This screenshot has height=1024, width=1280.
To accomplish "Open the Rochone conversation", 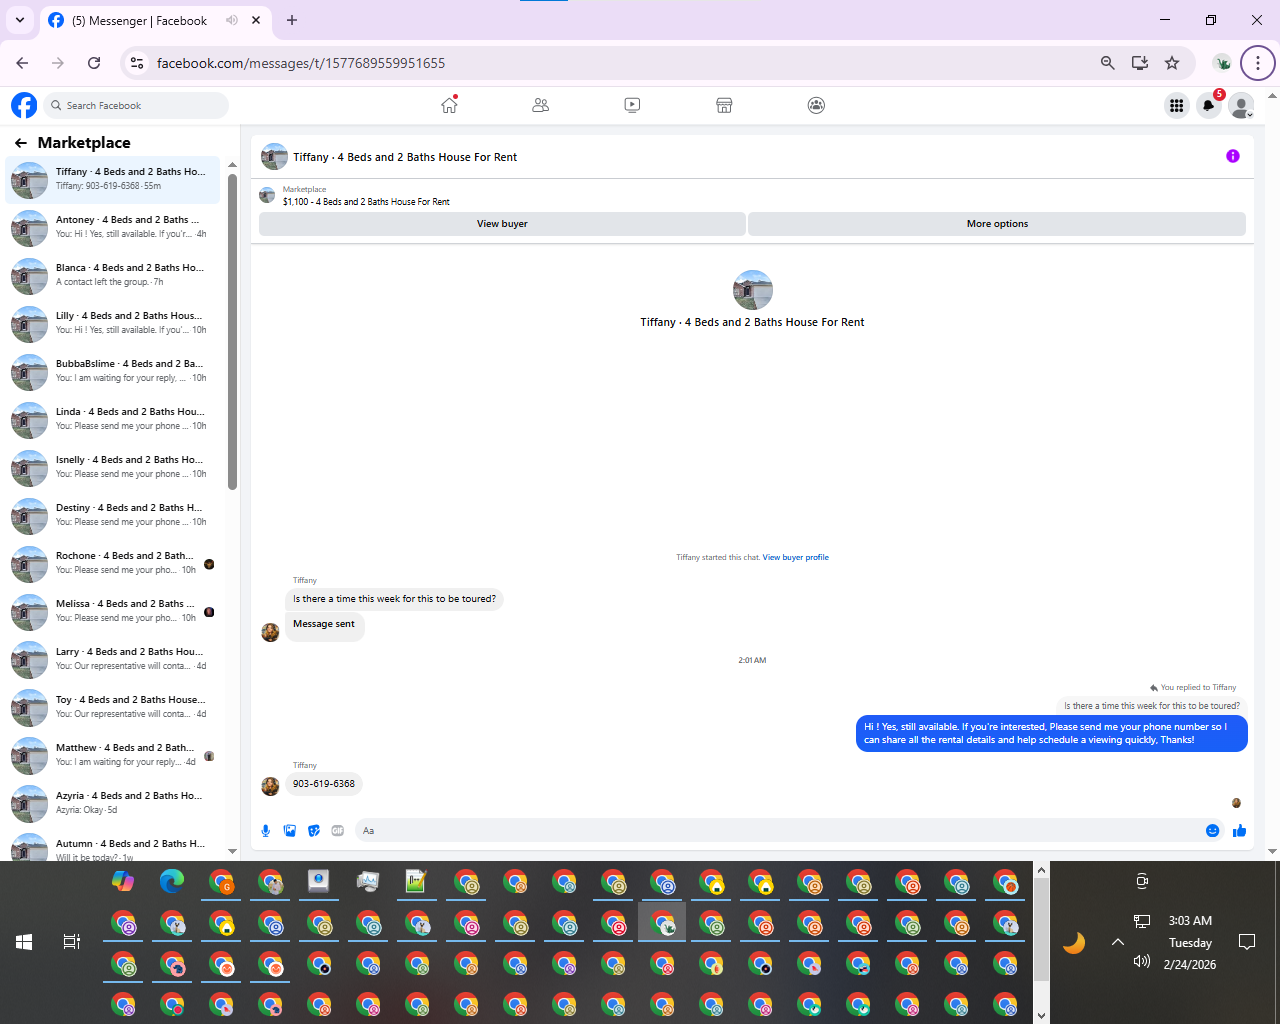I will pyautogui.click(x=112, y=563).
